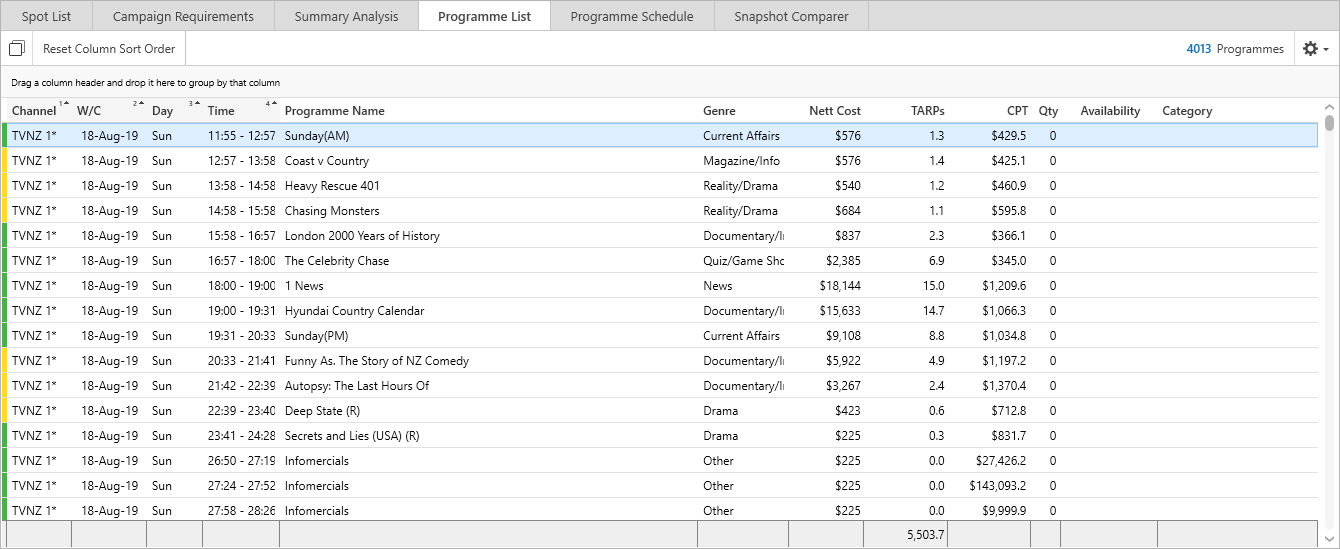Viewport: 1340px width, 549px height.
Task: Open the settings gear dropdown
Action: click(x=1316, y=49)
